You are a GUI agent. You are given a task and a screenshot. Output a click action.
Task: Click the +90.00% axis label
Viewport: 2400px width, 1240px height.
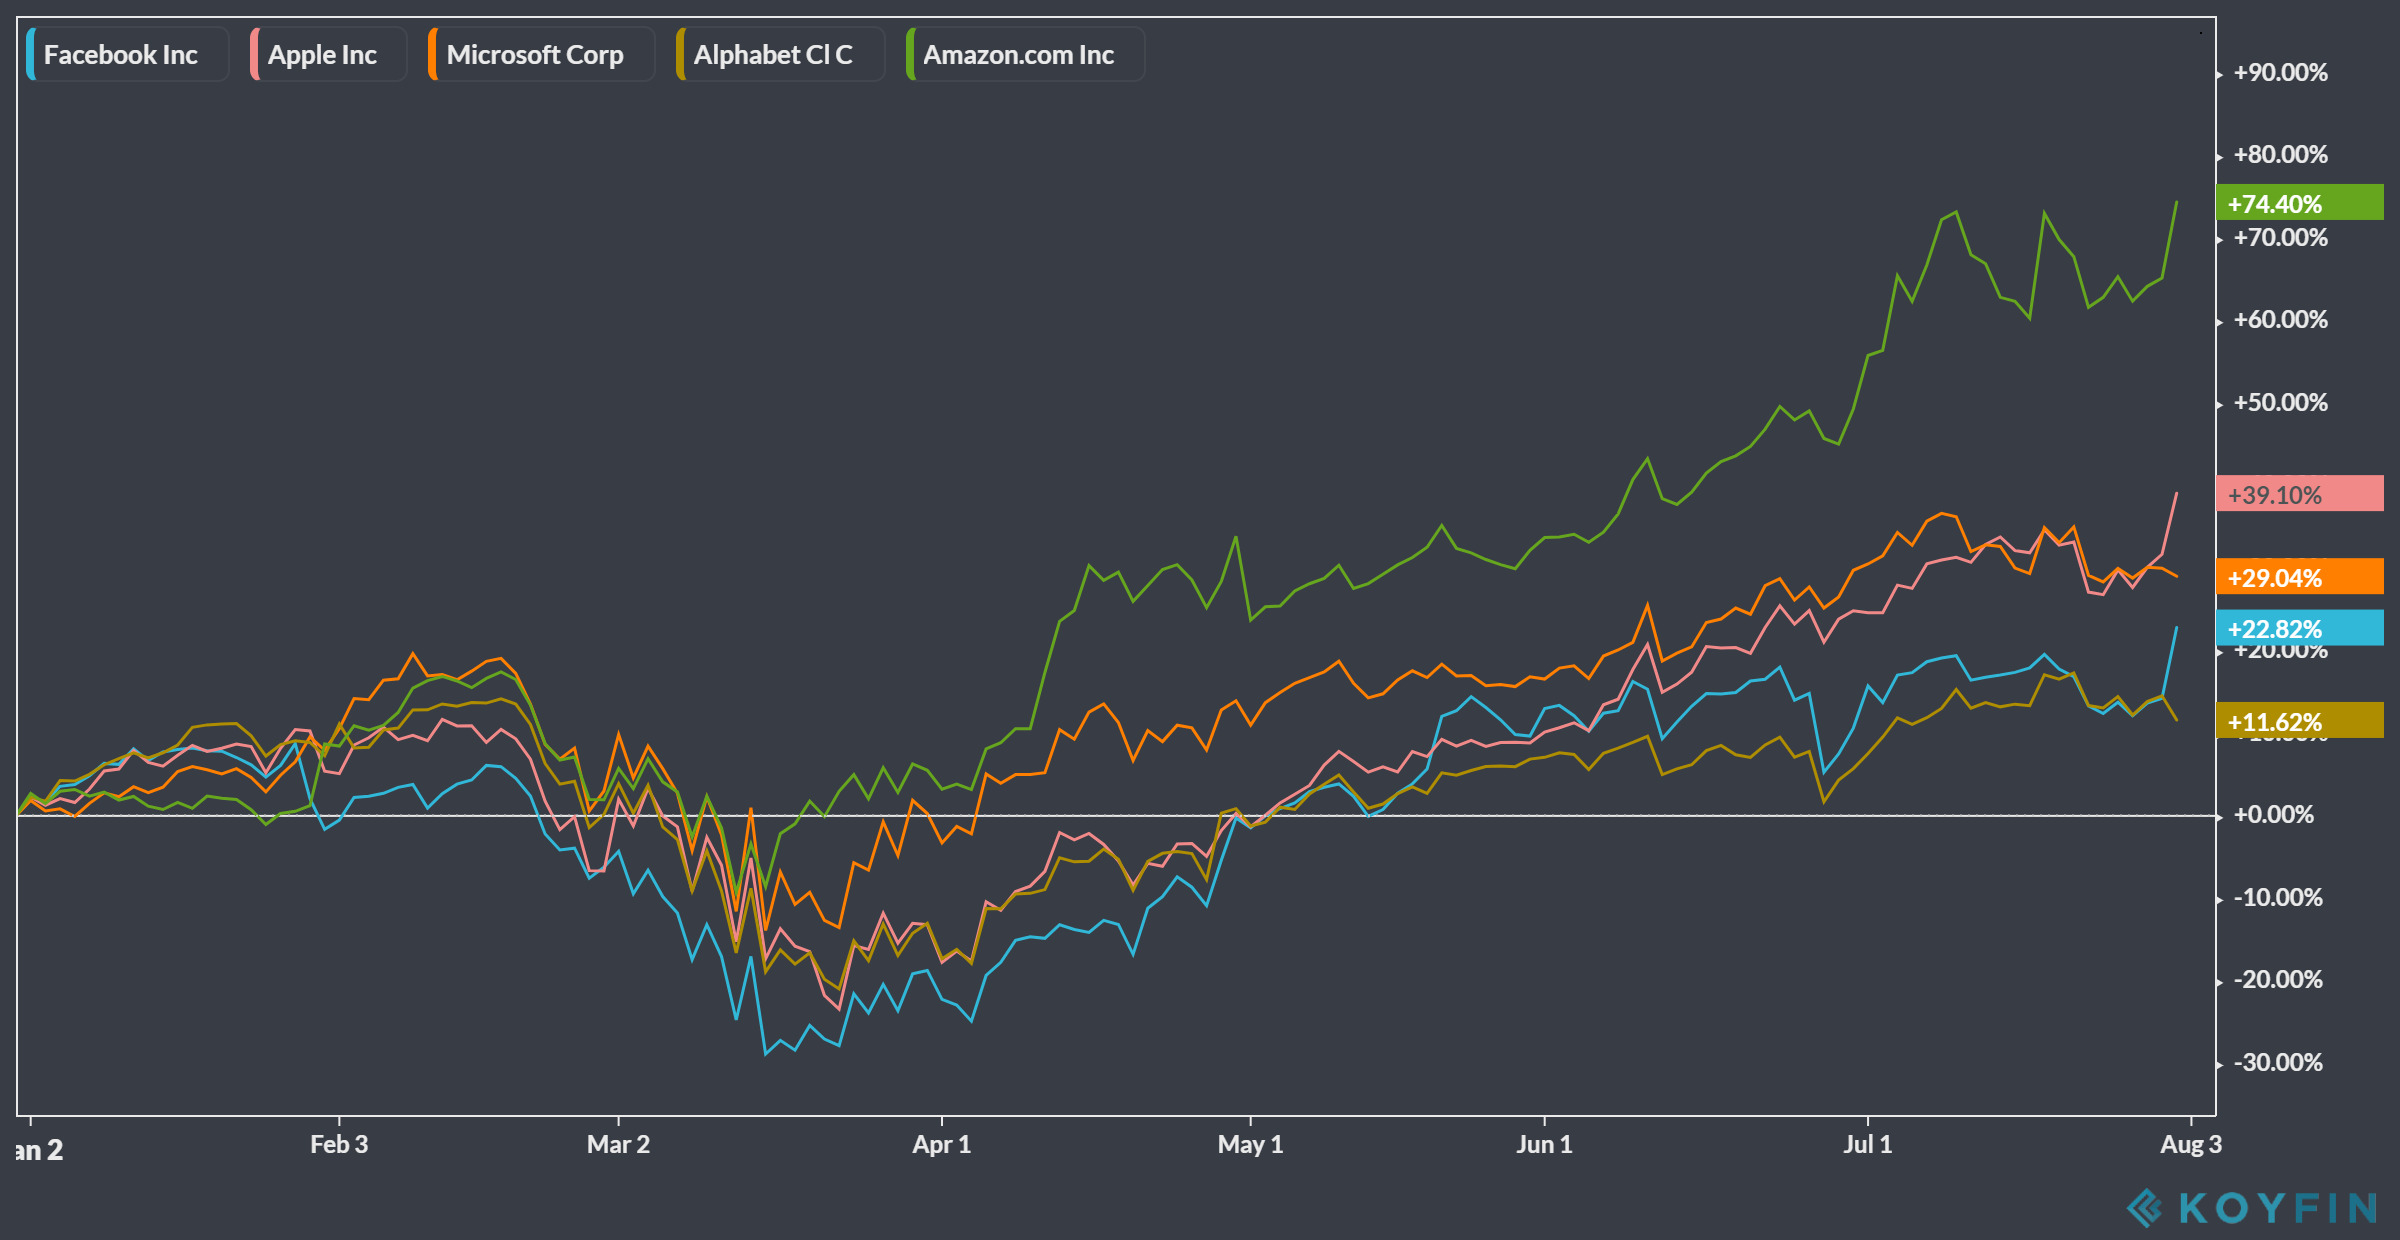pyautogui.click(x=2280, y=73)
